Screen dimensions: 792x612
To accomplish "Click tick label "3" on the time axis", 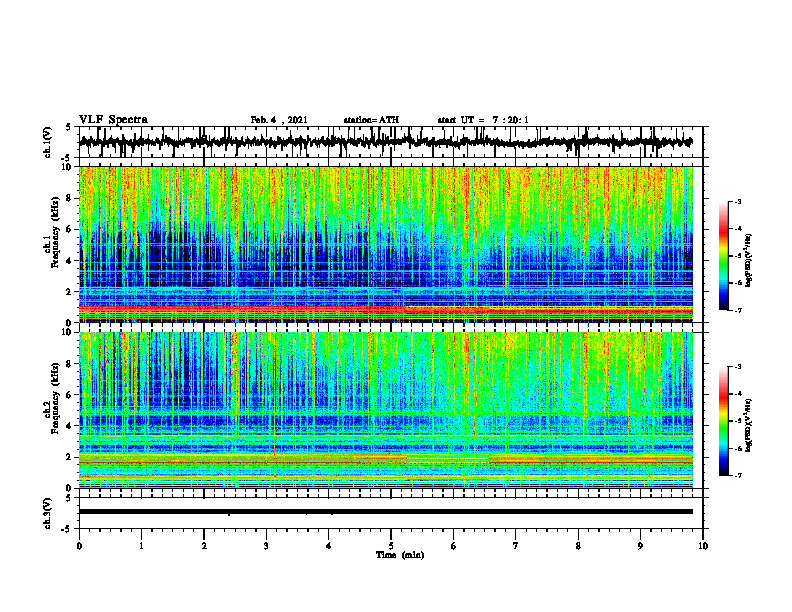I will tap(266, 546).
